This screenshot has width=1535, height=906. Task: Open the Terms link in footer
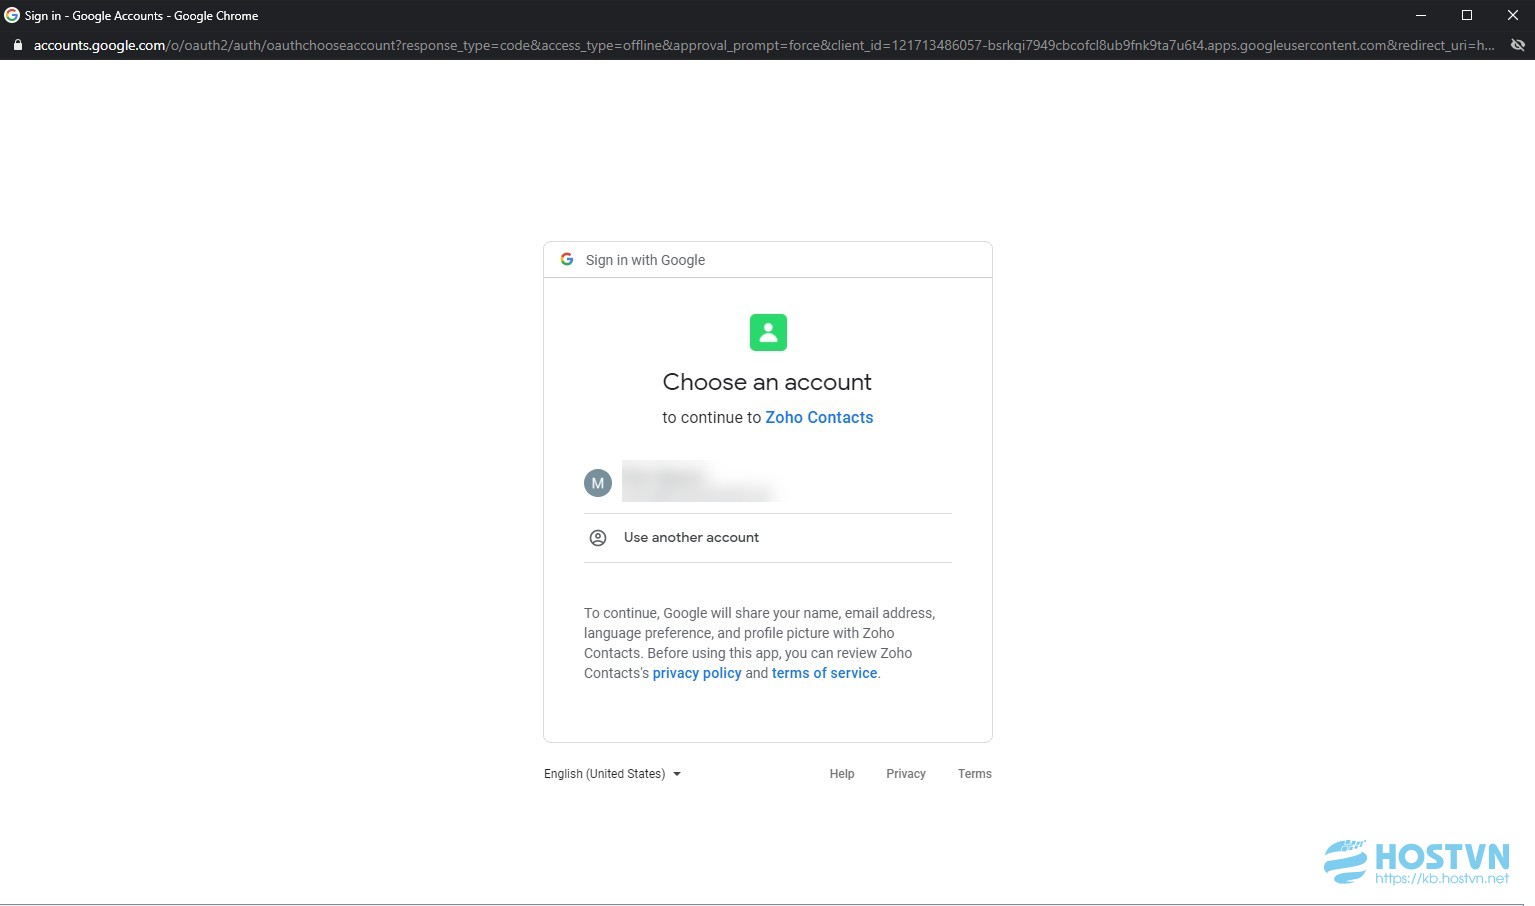(x=975, y=774)
